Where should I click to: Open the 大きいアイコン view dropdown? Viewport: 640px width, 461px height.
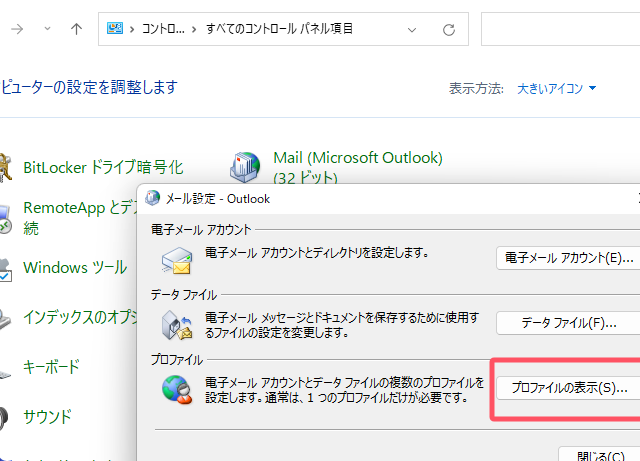(556, 89)
